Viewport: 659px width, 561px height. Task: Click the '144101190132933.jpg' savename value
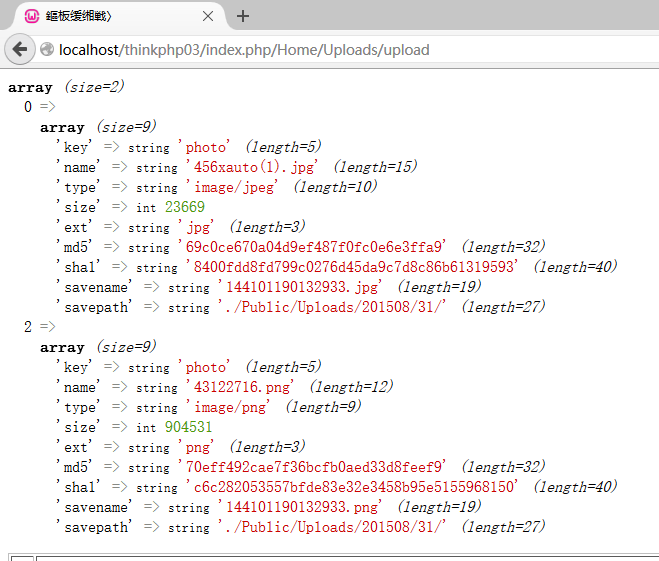pyautogui.click(x=303, y=287)
